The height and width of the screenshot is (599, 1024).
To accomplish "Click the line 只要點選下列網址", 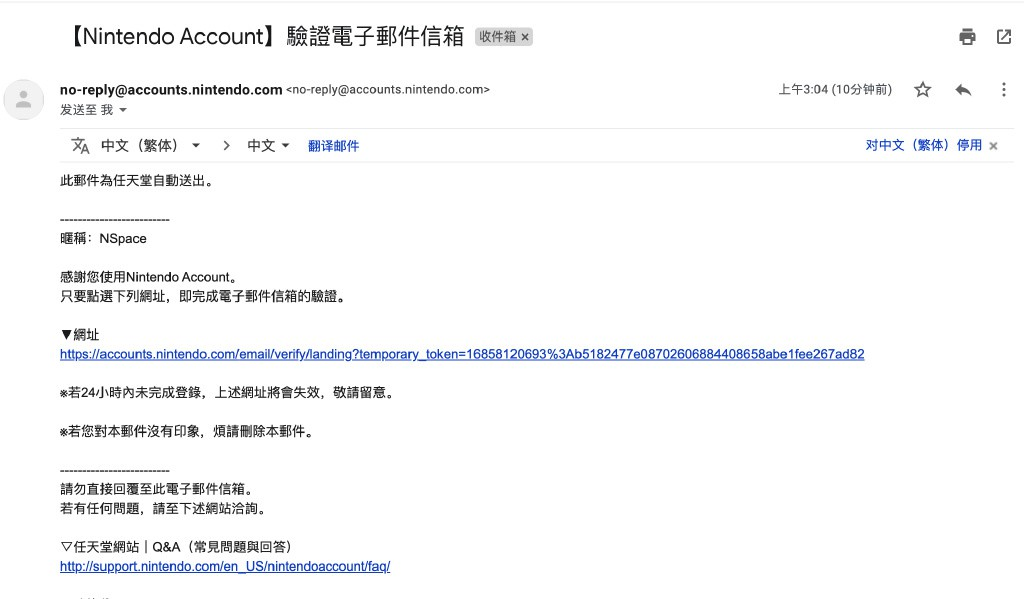I will pos(203,297).
